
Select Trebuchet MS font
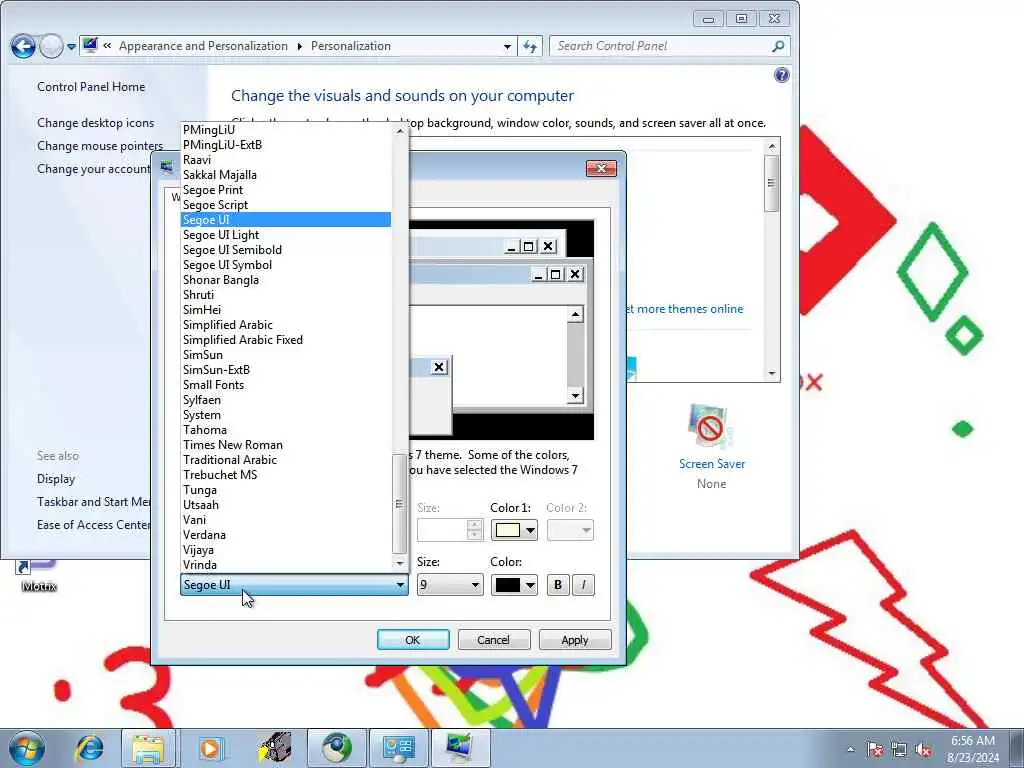coord(286,475)
